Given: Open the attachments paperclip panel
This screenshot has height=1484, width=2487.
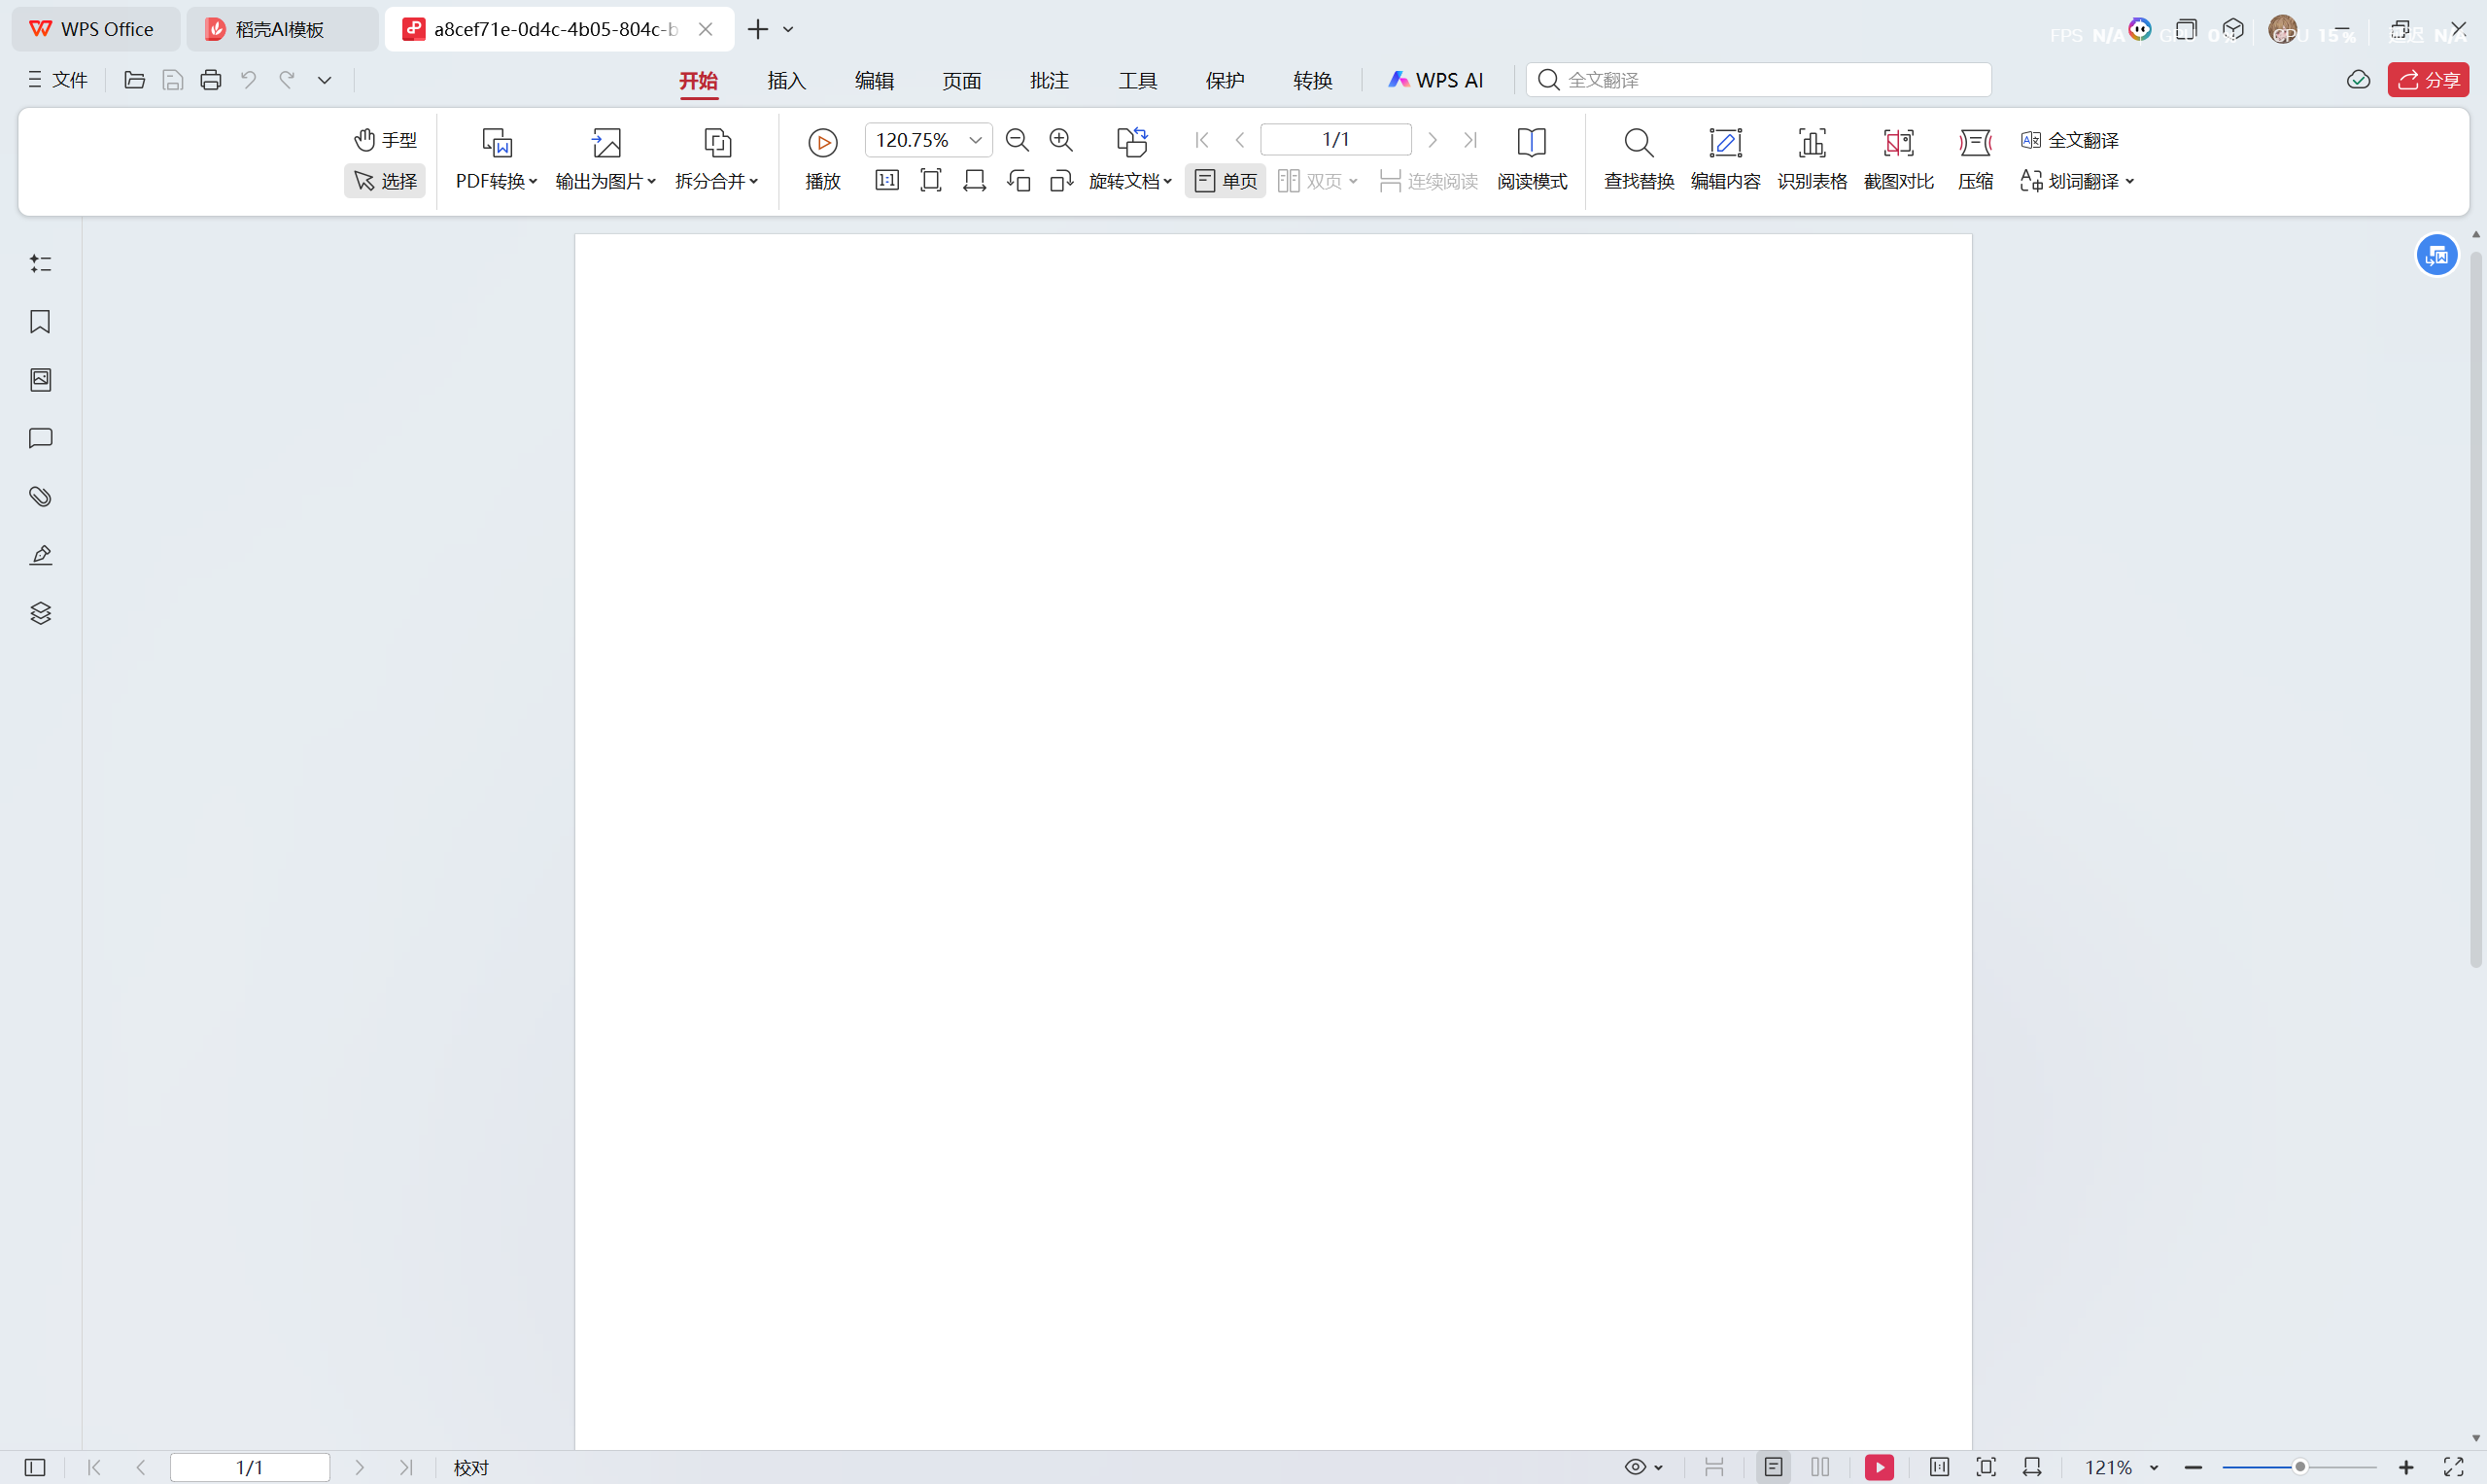Looking at the screenshot, I should [40, 497].
